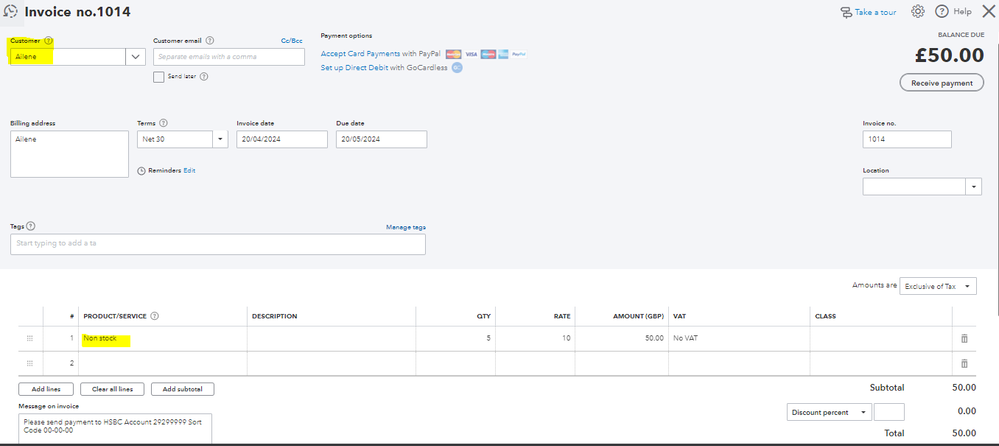Click the Clear all lines button

coord(113,389)
